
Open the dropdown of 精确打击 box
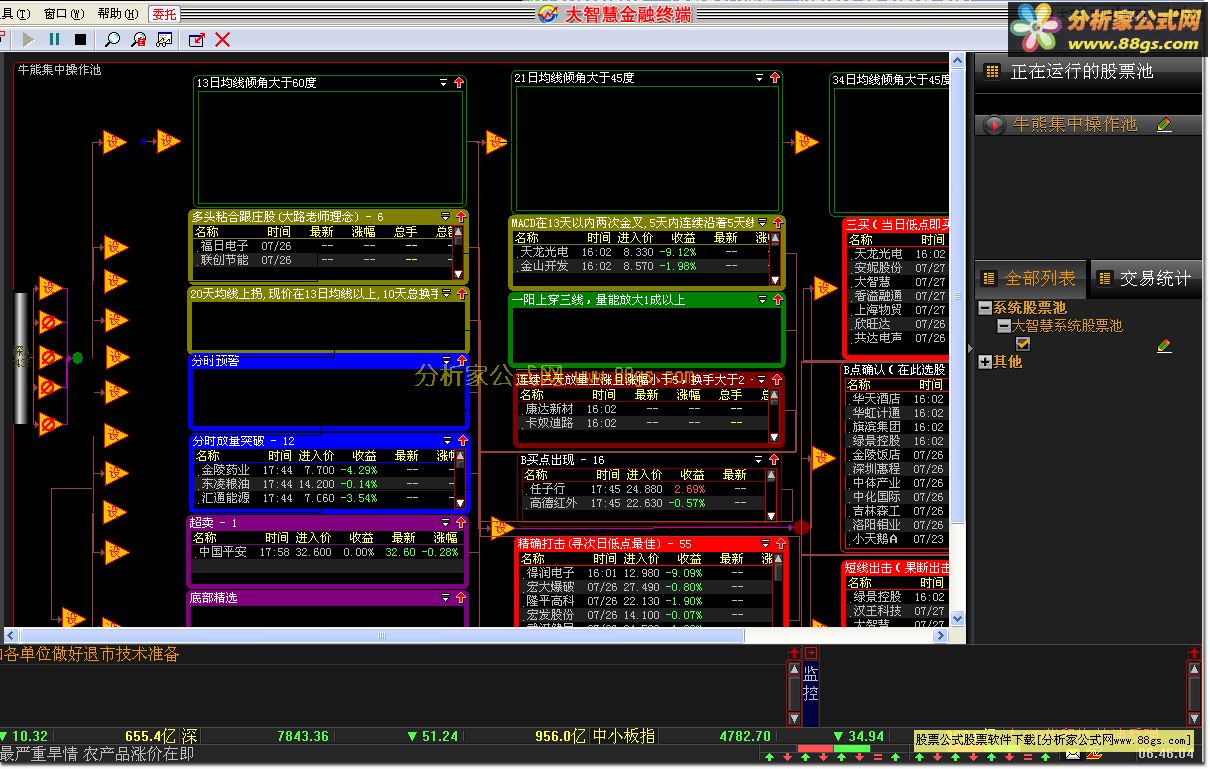click(x=766, y=544)
